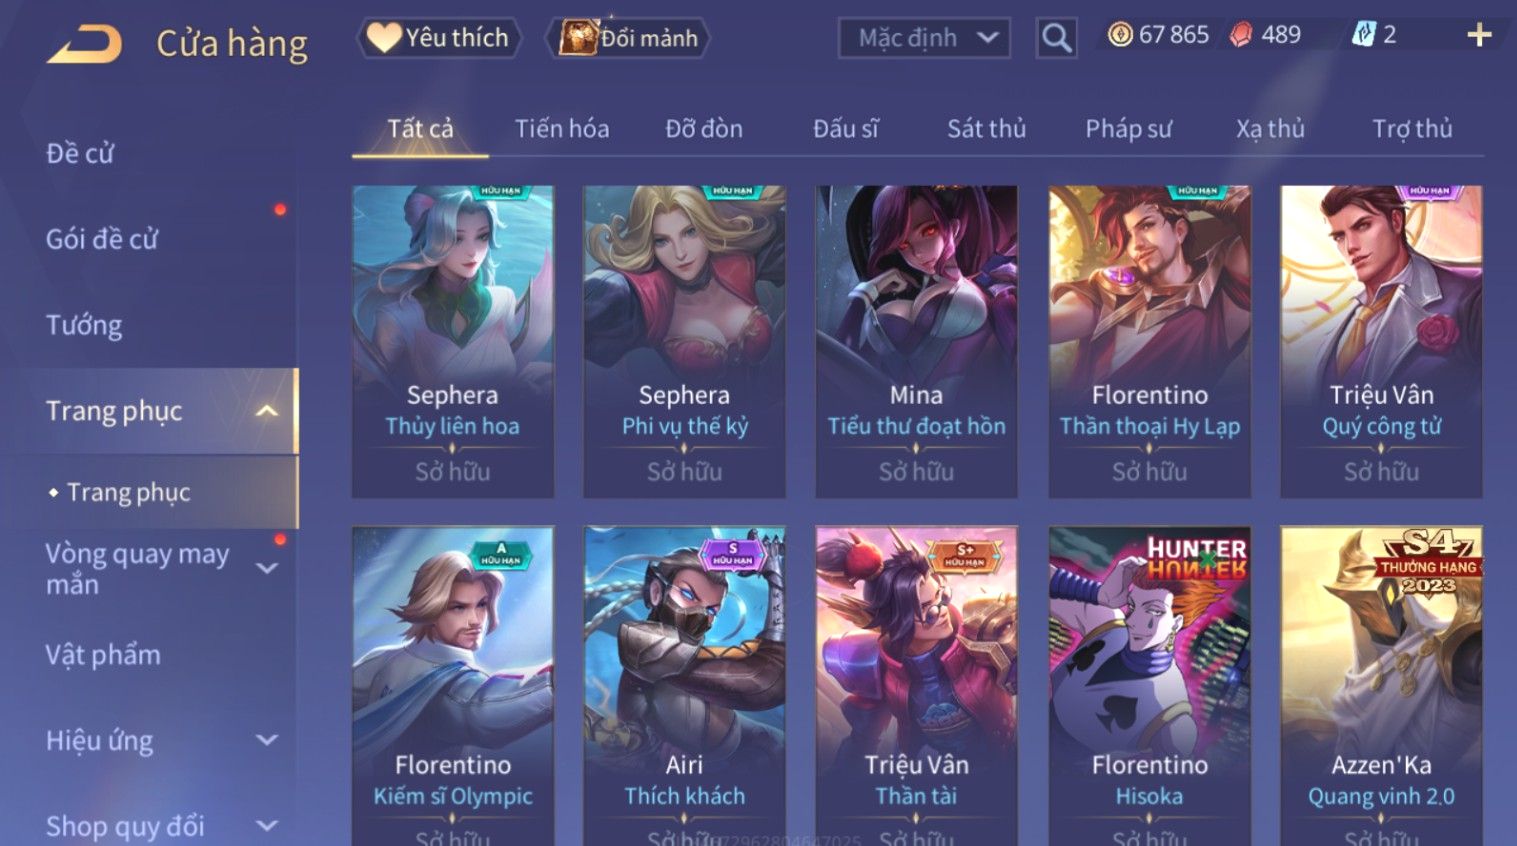
Task: Open the Mặc định sort dropdown
Action: 924,38
